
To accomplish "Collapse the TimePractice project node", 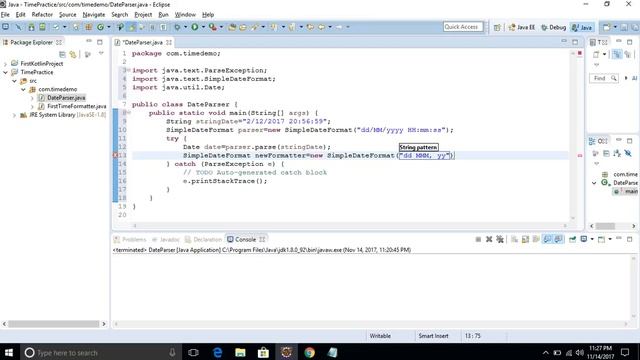I will tap(5, 72).
